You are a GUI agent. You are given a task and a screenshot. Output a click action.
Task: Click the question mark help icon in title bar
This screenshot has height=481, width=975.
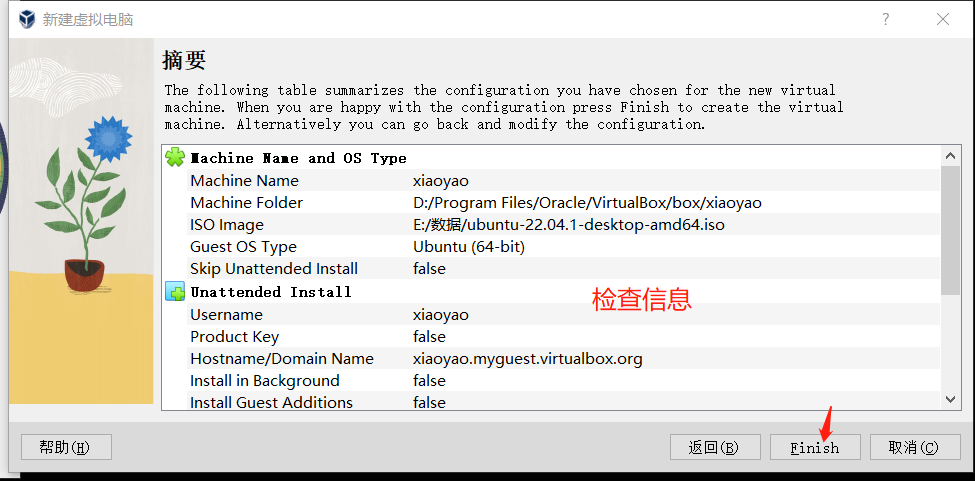pyautogui.click(x=885, y=19)
